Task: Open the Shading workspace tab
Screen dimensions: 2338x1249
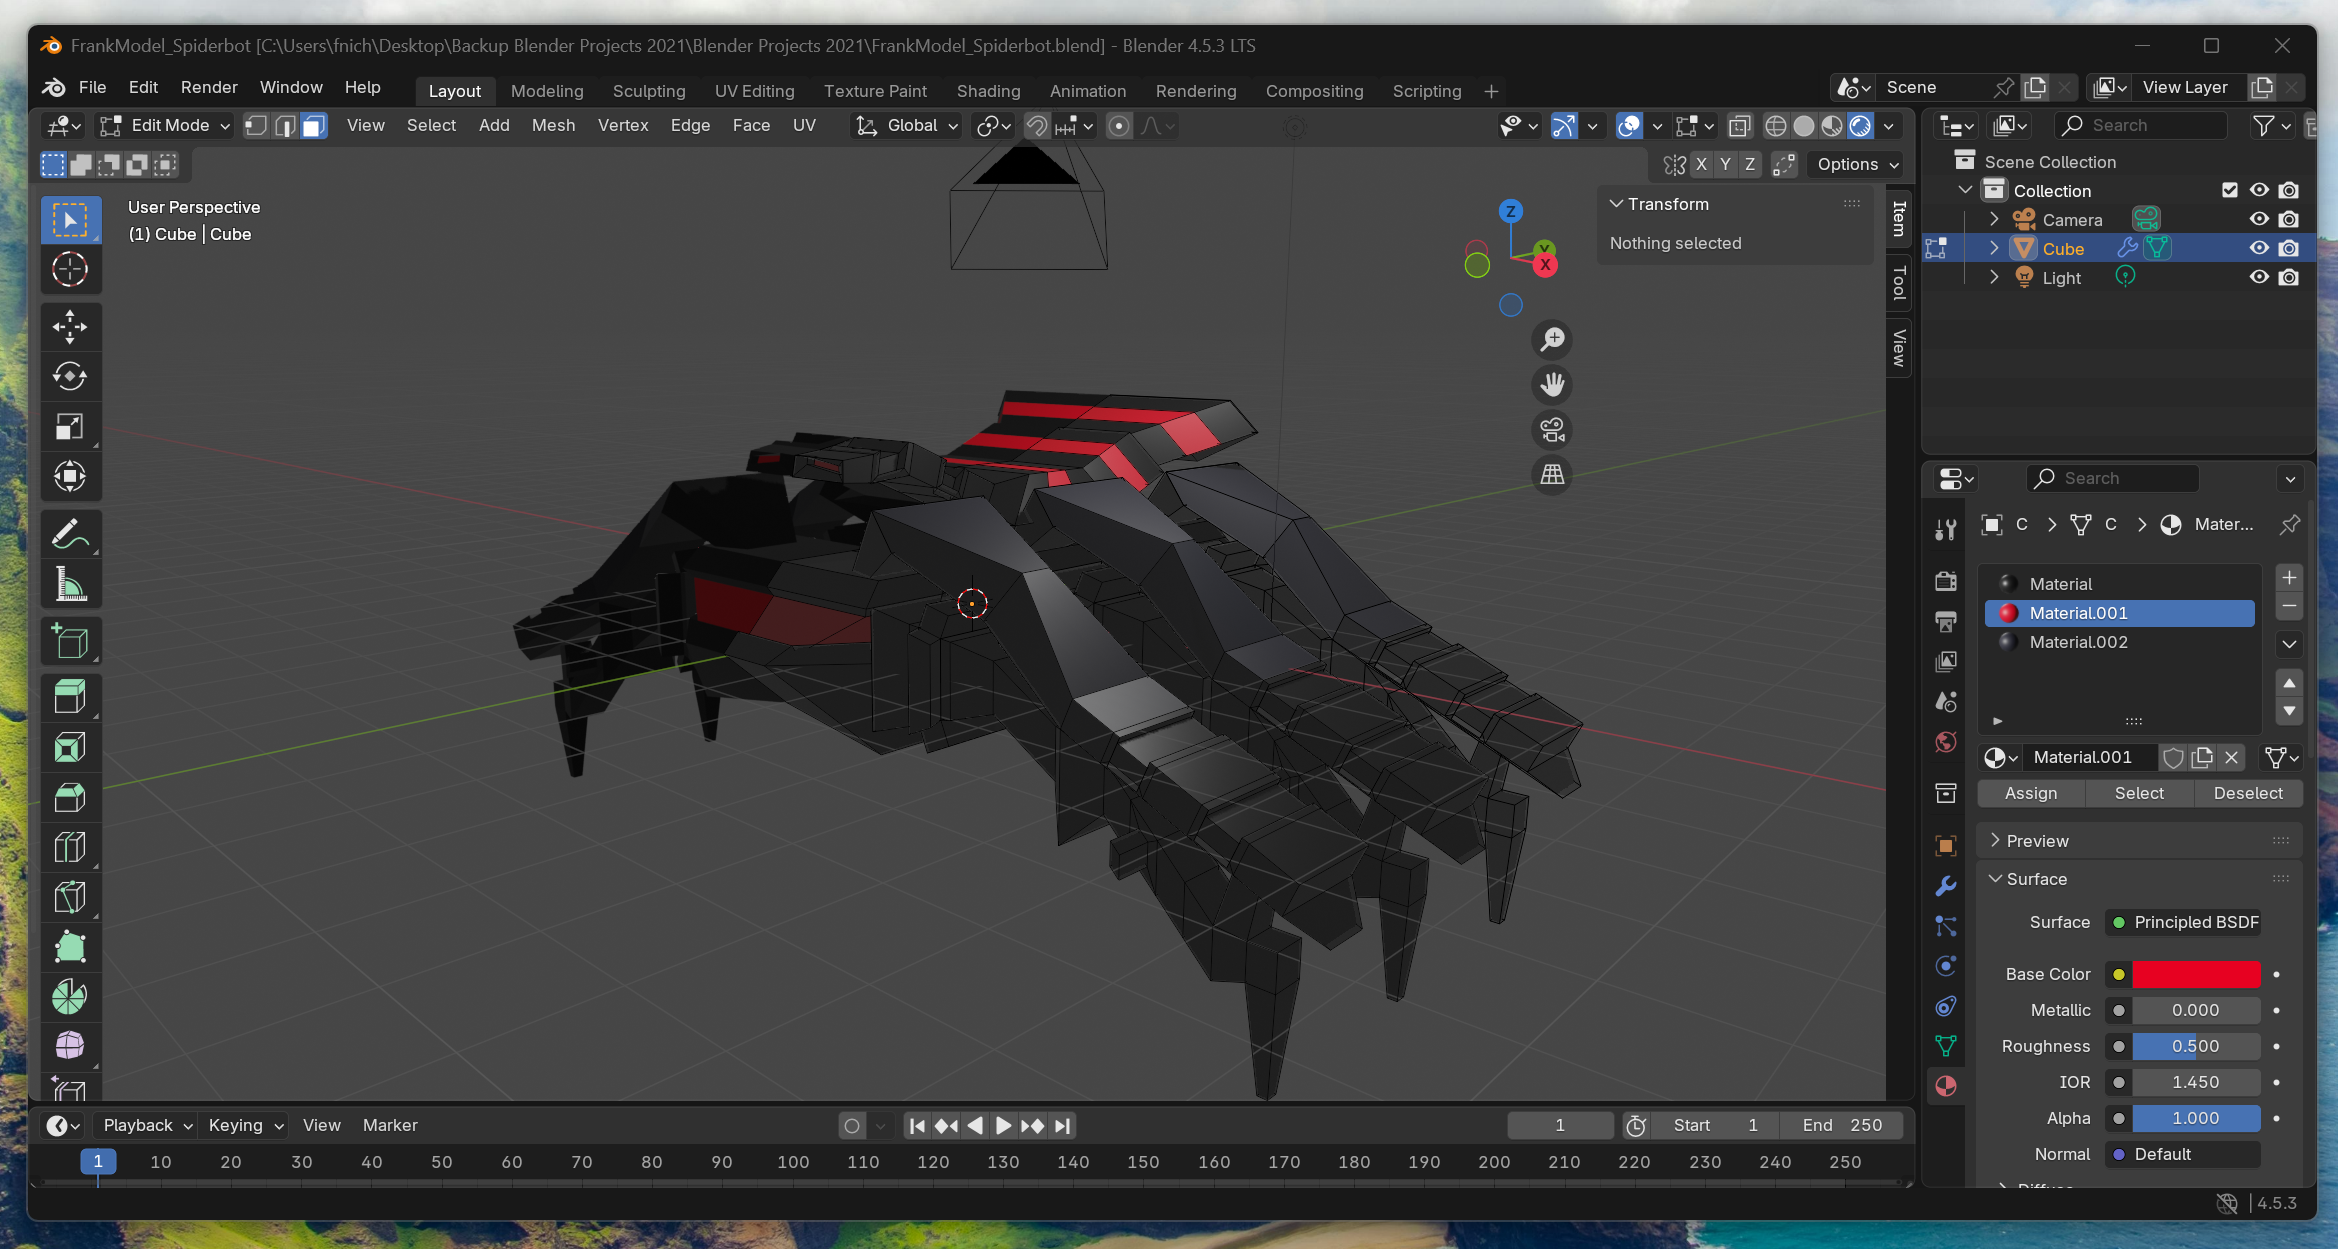Action: (x=988, y=91)
